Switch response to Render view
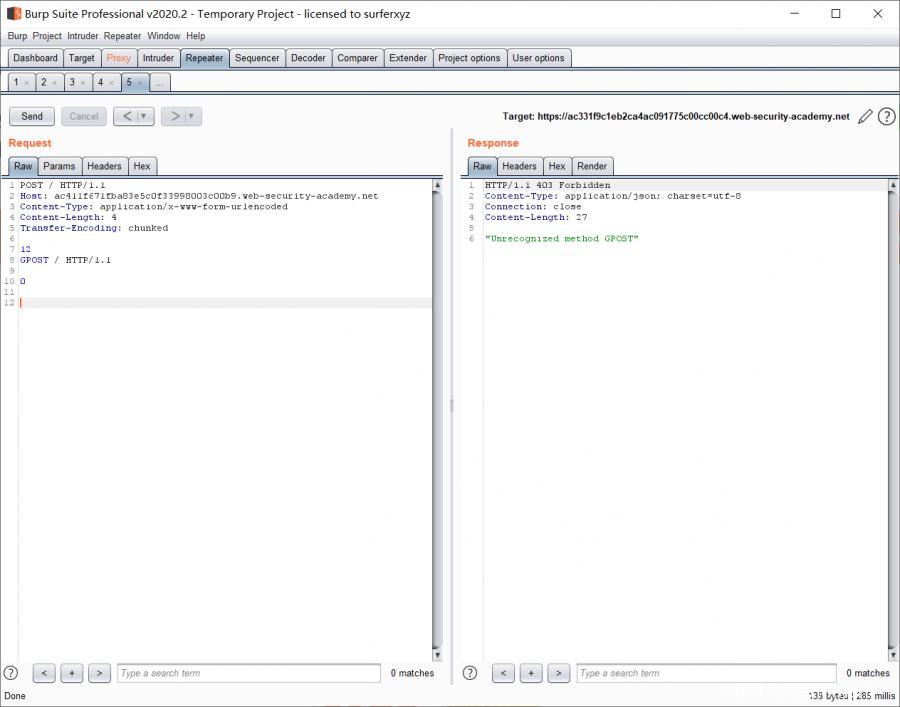 tap(592, 166)
